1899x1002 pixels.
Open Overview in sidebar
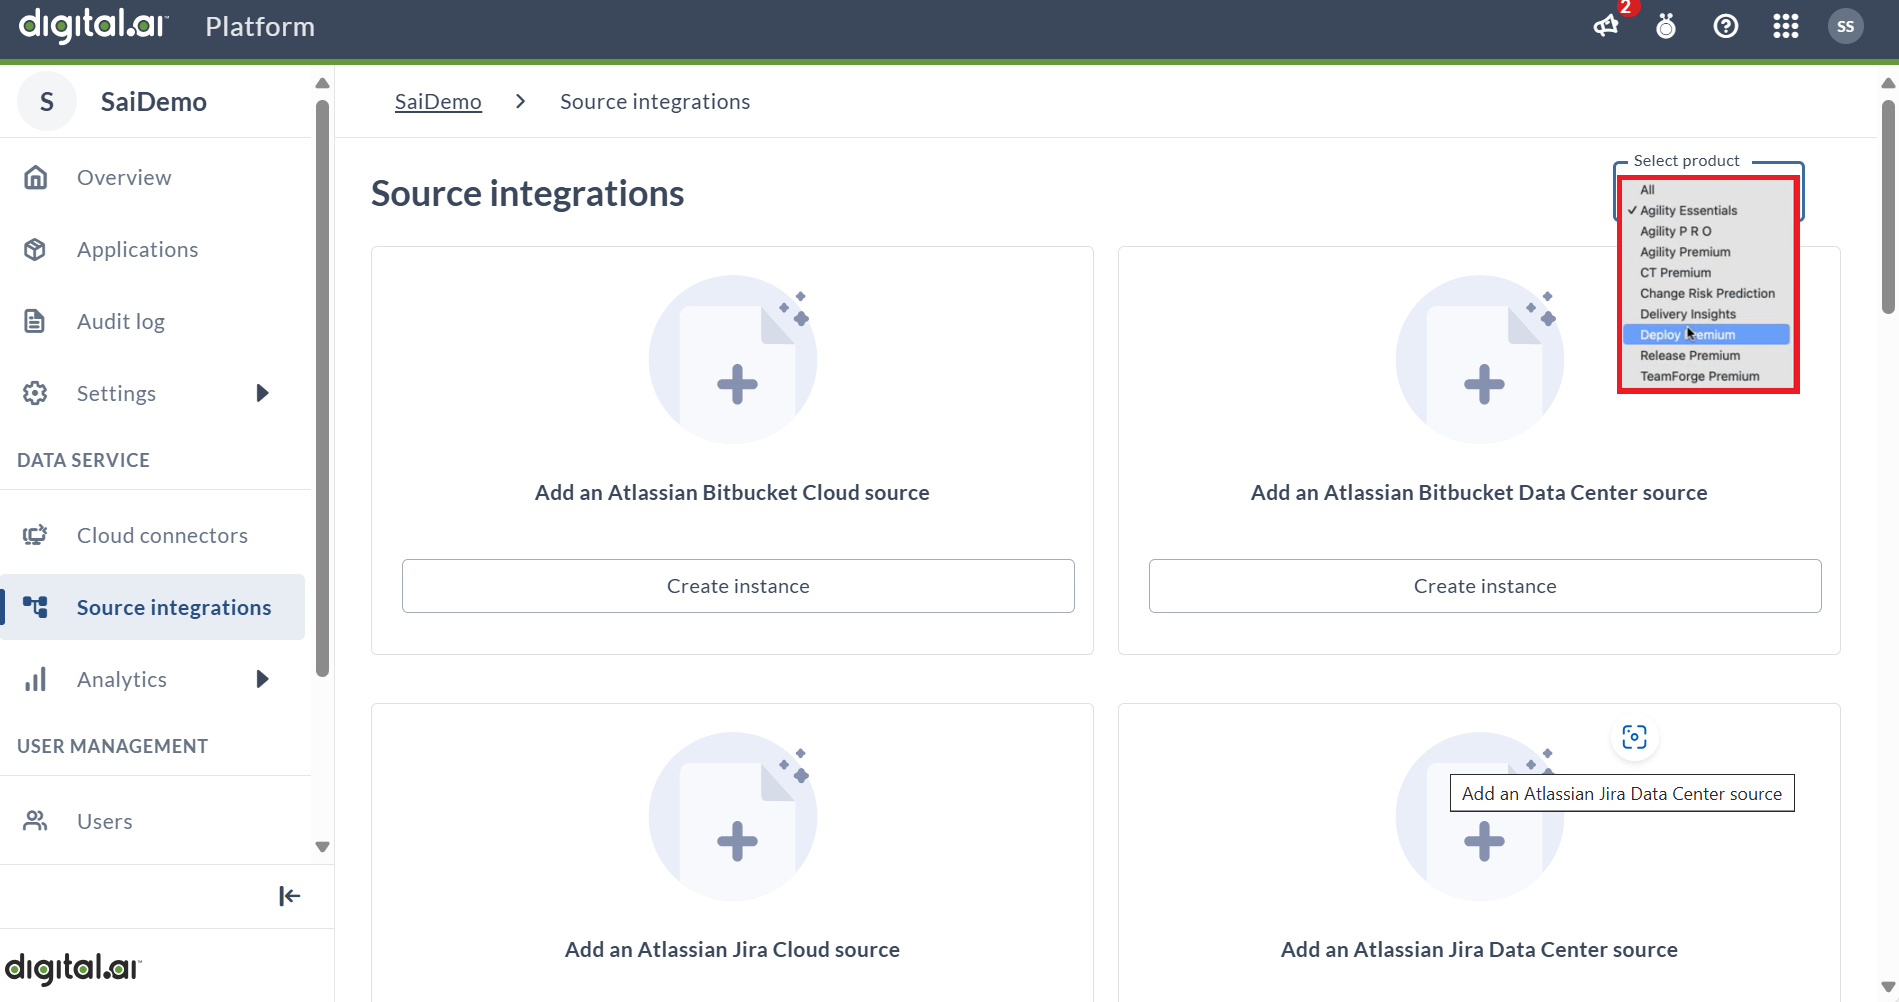(x=124, y=177)
